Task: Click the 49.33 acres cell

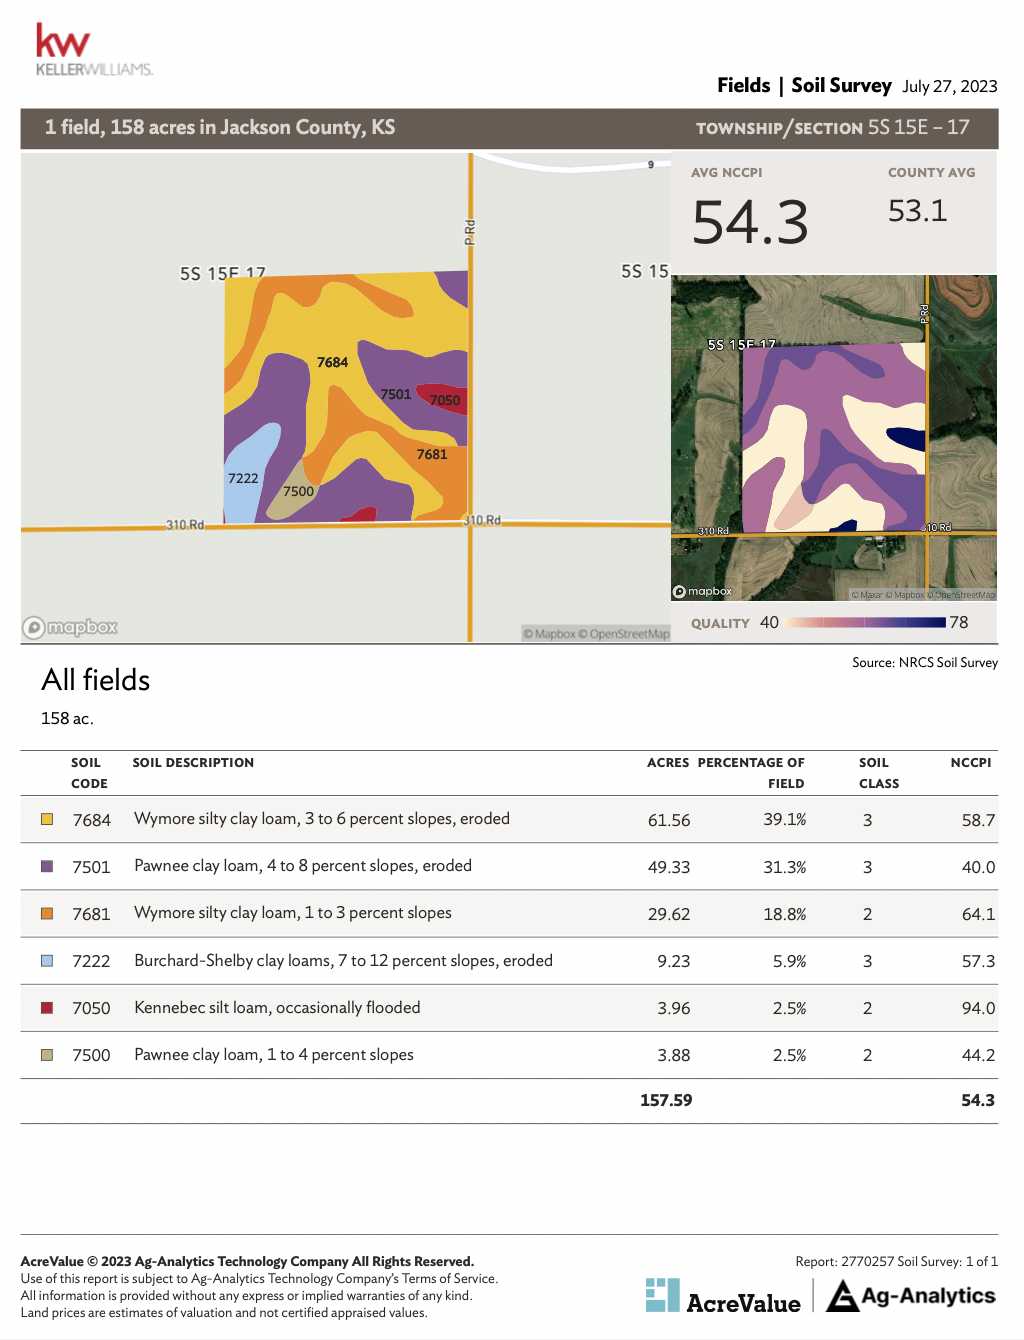Action: click(x=669, y=867)
